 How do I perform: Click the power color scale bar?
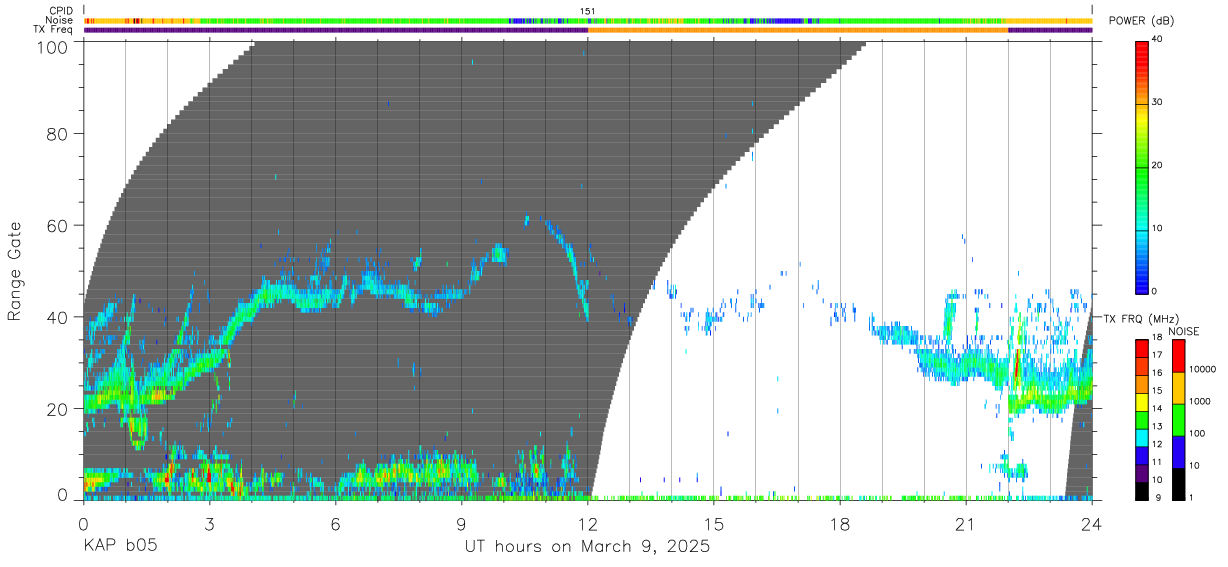tap(1142, 166)
